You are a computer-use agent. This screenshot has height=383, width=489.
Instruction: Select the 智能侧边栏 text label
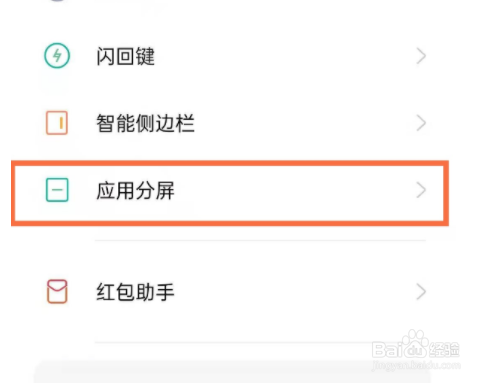click(145, 123)
